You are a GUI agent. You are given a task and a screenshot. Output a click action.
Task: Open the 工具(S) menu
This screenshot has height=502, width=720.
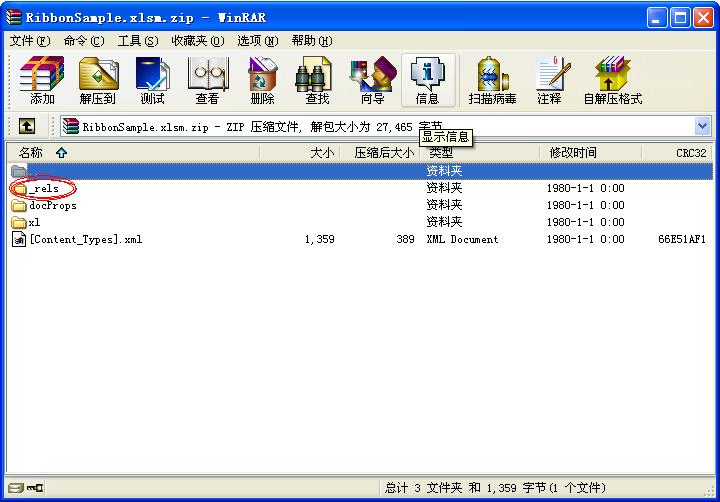[x=137, y=41]
